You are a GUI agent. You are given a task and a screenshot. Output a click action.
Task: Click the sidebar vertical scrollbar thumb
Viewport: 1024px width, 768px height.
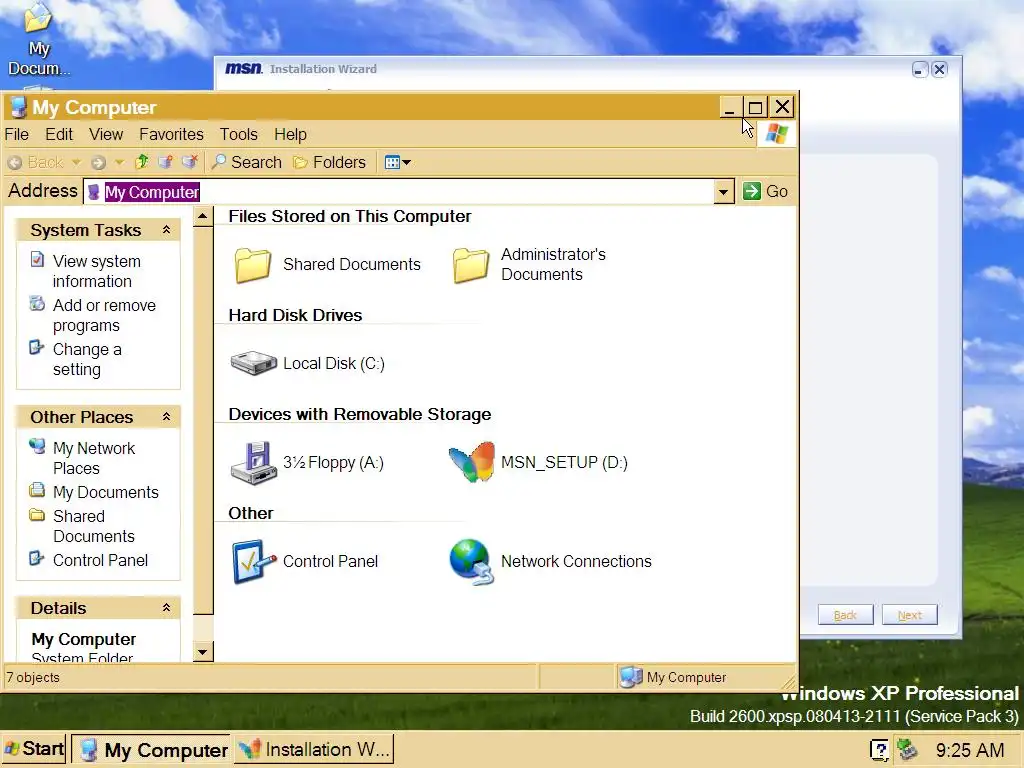coord(203,420)
